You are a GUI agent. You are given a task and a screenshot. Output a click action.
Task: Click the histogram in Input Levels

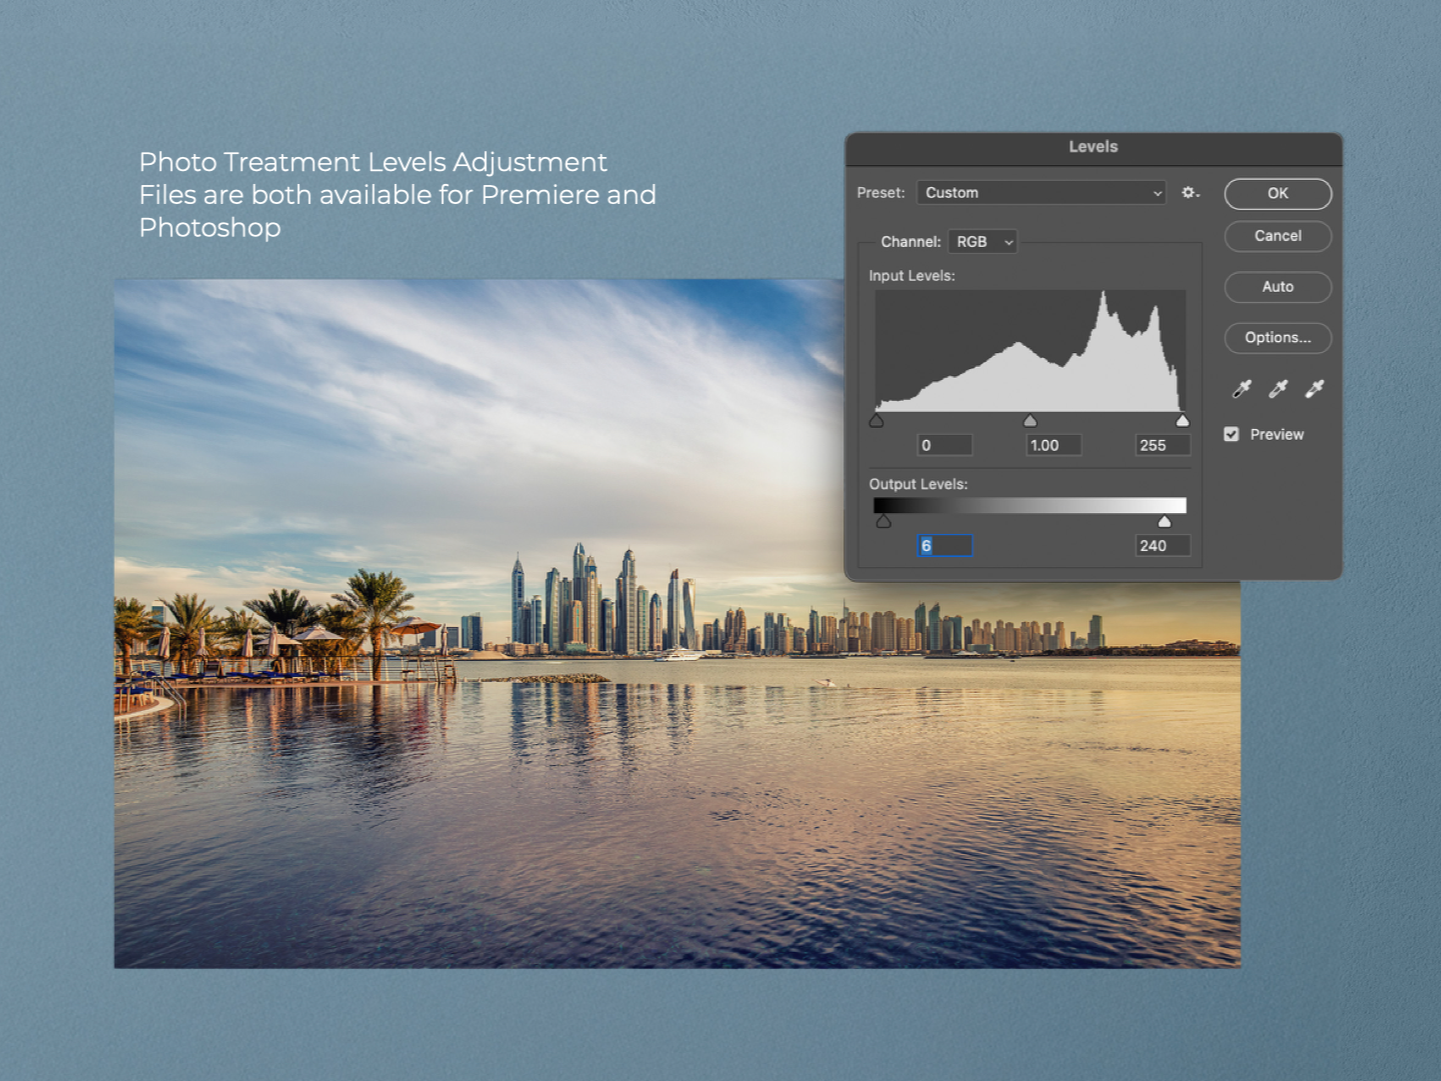pyautogui.click(x=1030, y=351)
